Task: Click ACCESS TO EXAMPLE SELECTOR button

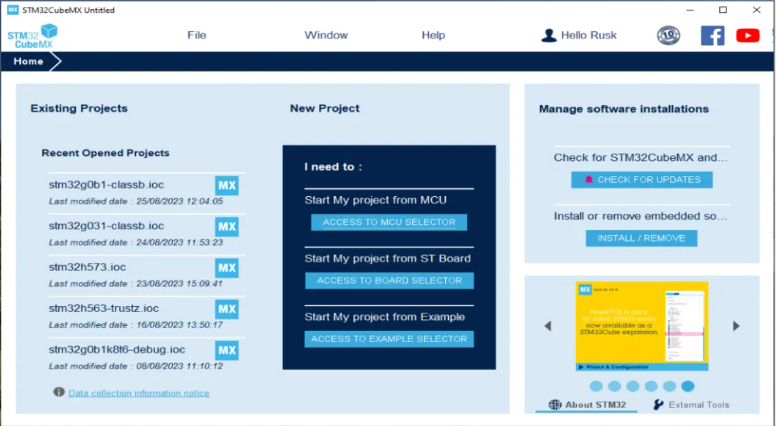Action: pos(389,339)
